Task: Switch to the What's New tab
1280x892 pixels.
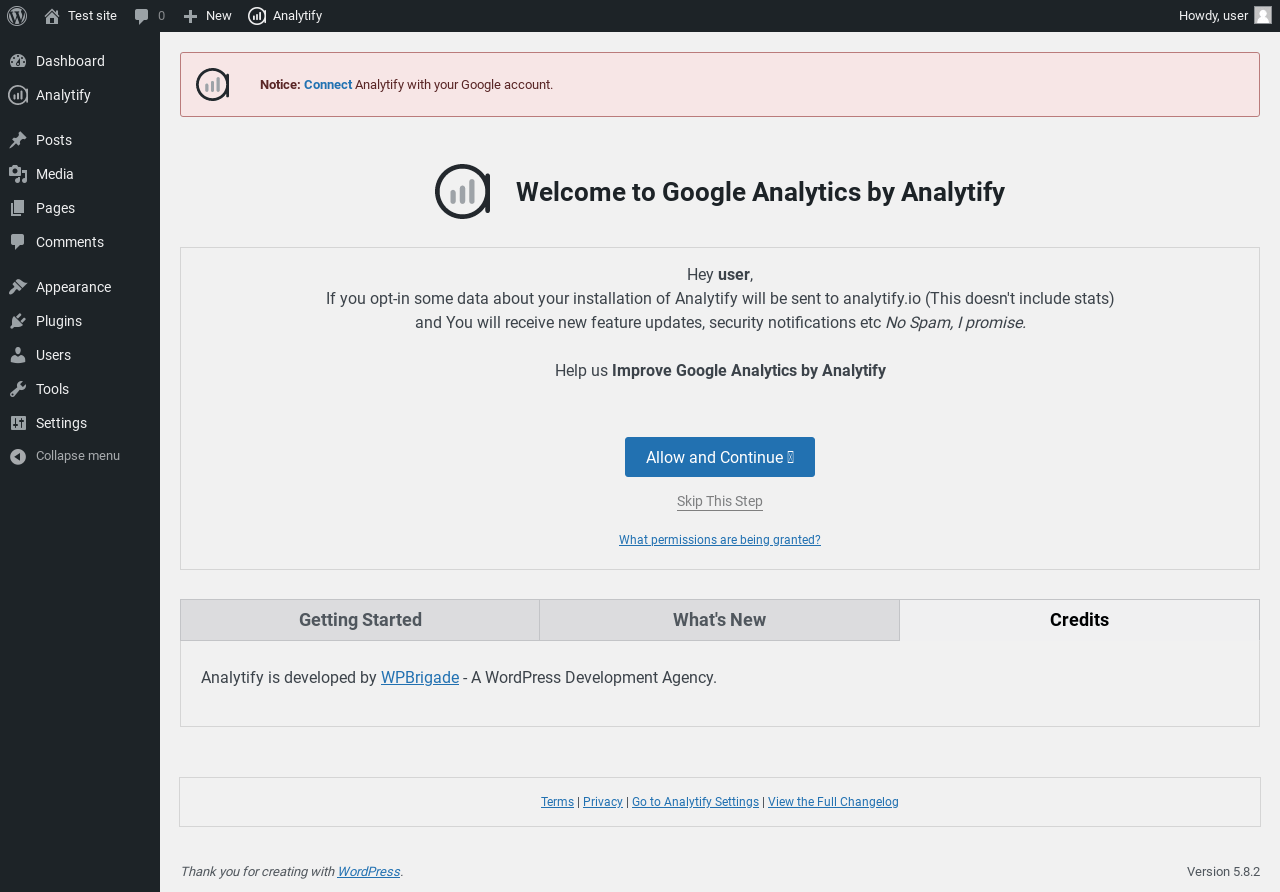Action: 720,620
